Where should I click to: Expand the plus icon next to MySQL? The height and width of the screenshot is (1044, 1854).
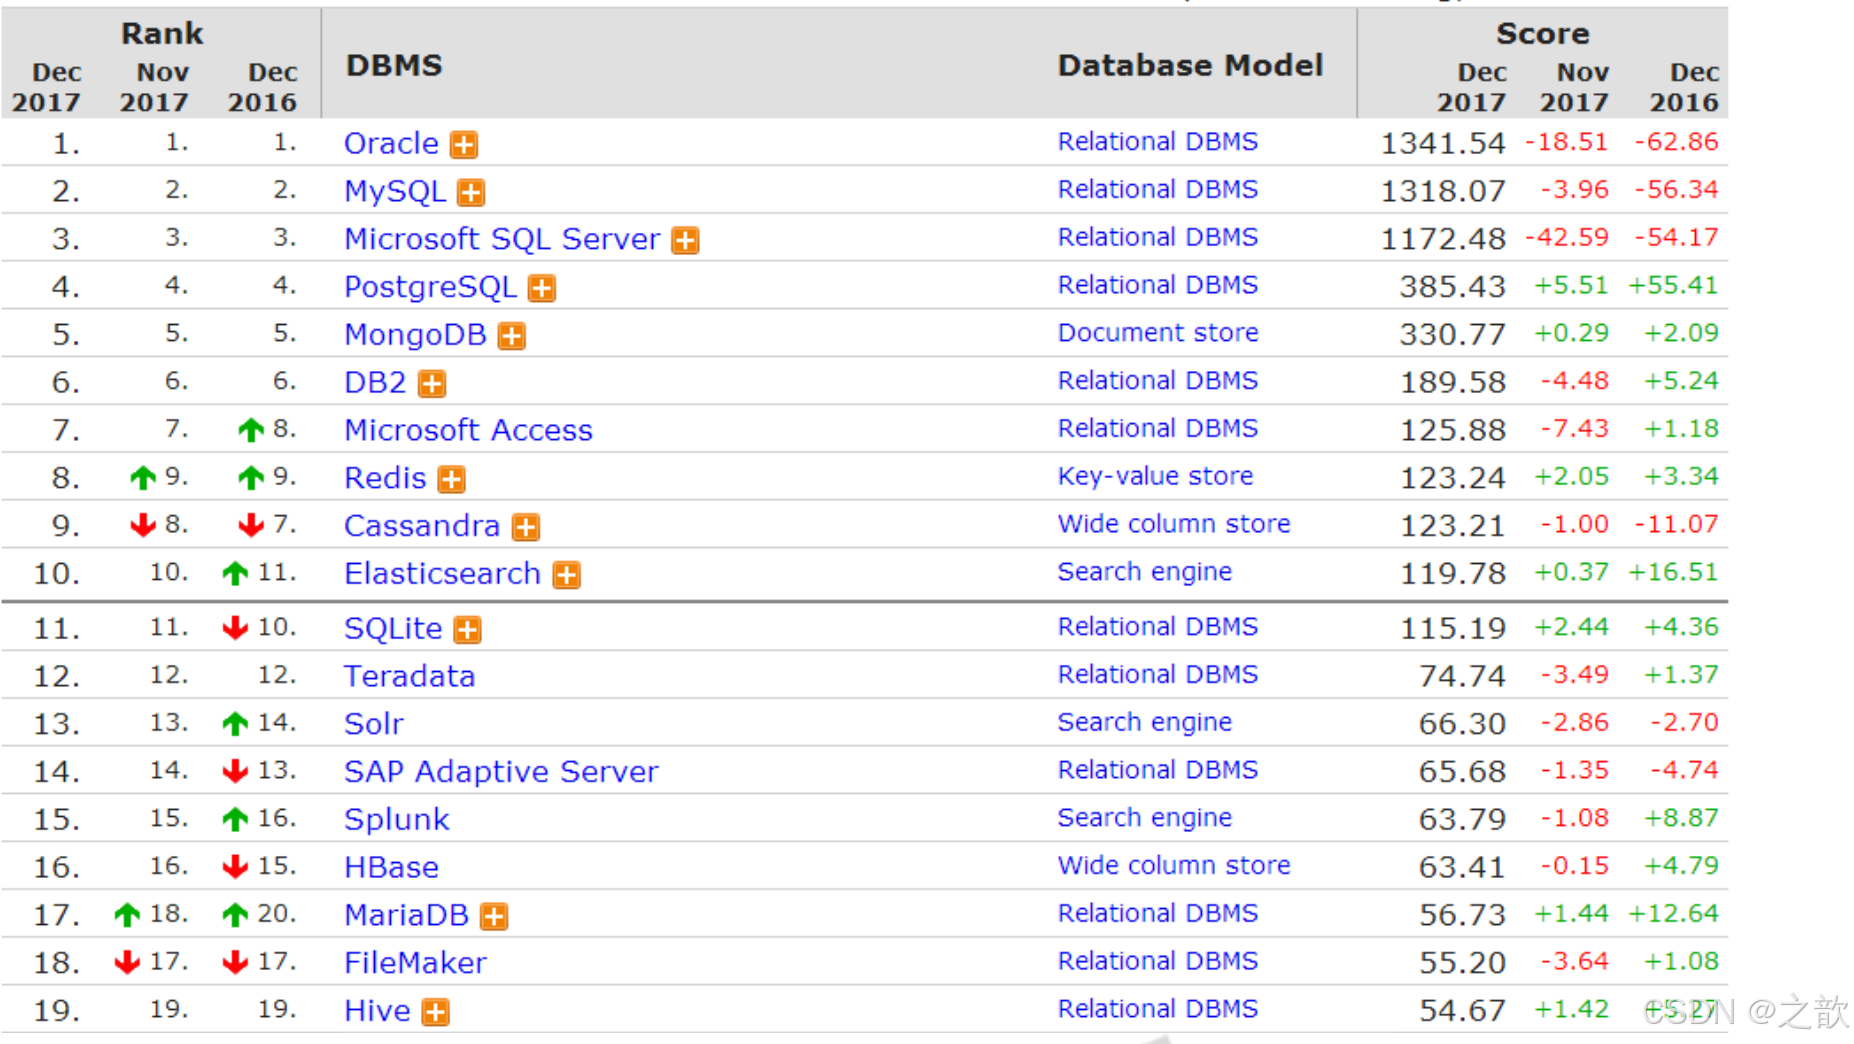pos(471,192)
